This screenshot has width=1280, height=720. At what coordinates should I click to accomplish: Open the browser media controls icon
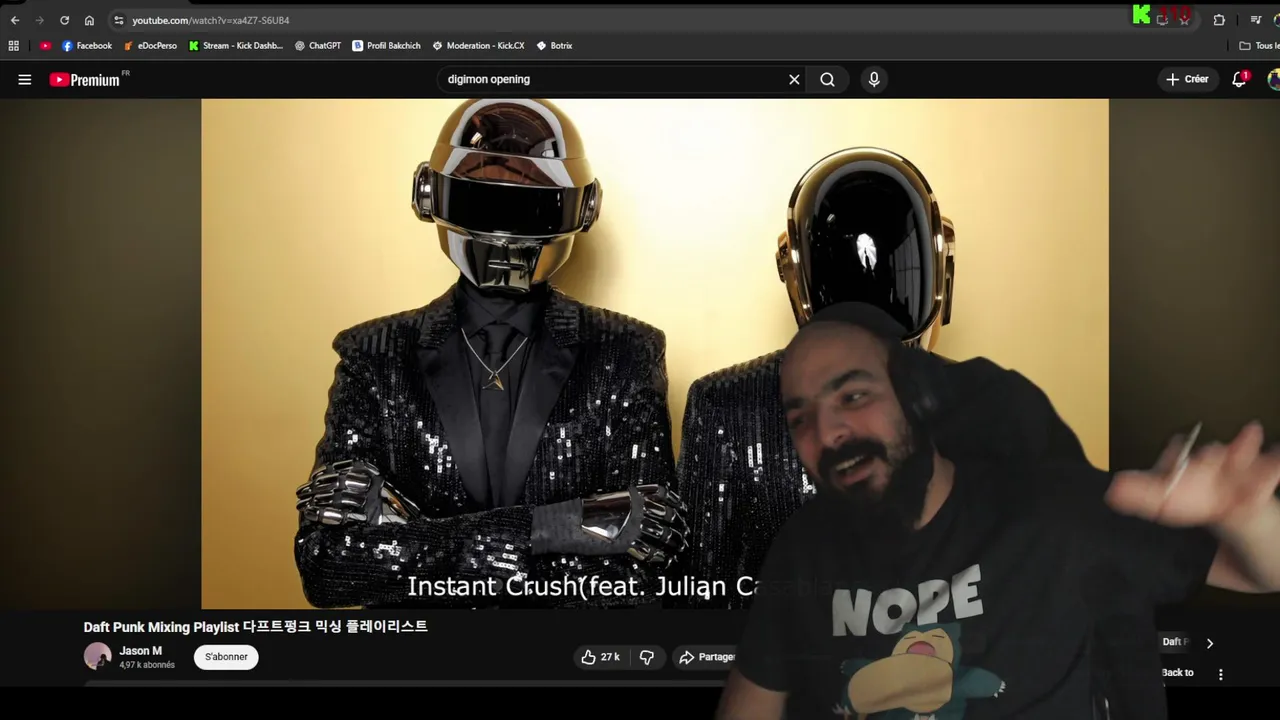pos(1256,20)
